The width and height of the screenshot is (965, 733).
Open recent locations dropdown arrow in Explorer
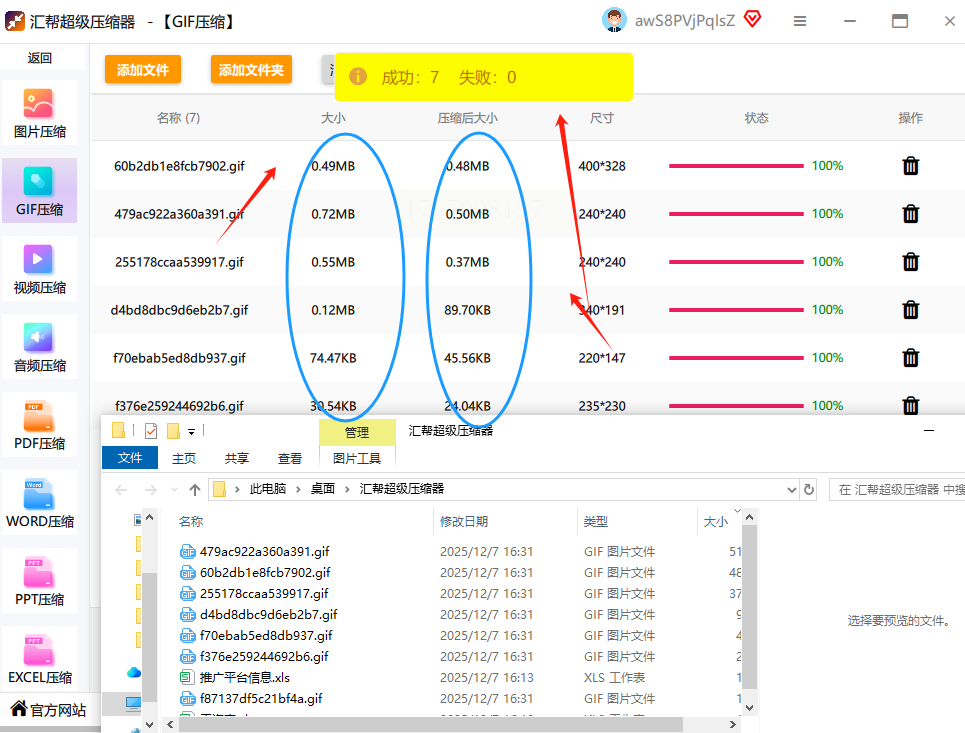point(174,490)
